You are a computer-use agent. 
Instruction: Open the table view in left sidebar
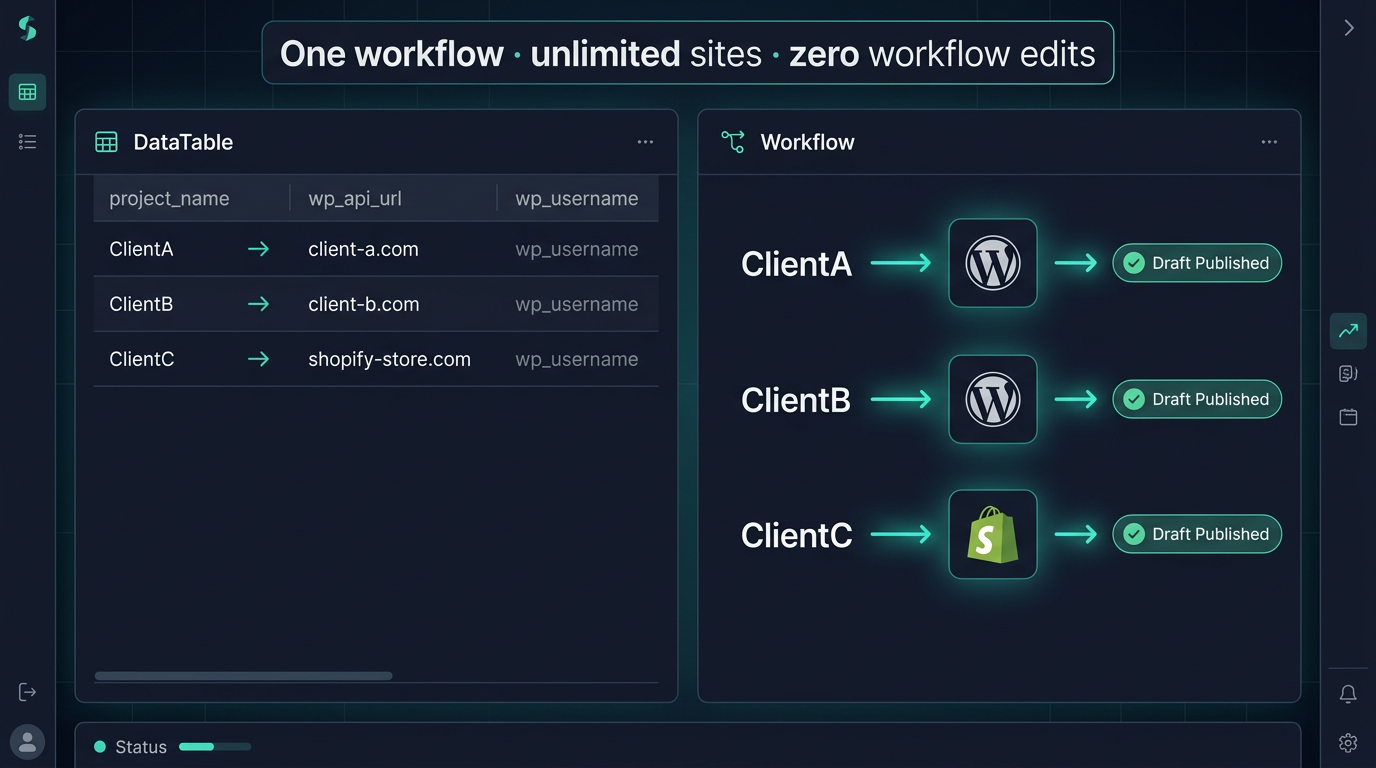[x=27, y=92]
